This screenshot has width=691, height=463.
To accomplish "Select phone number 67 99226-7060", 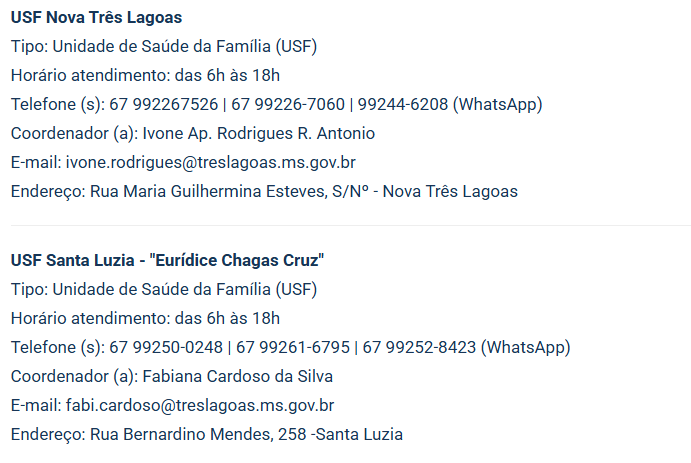I will click(x=290, y=105).
